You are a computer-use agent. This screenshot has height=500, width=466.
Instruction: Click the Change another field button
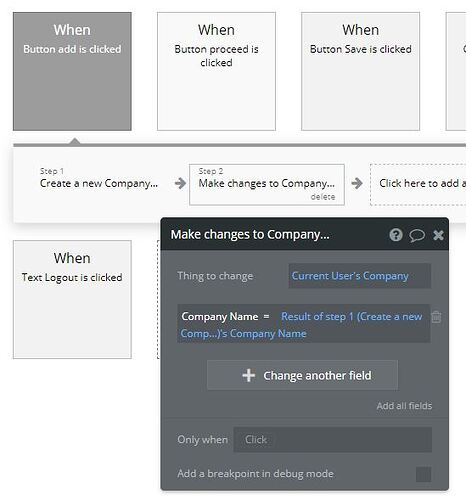tap(302, 375)
